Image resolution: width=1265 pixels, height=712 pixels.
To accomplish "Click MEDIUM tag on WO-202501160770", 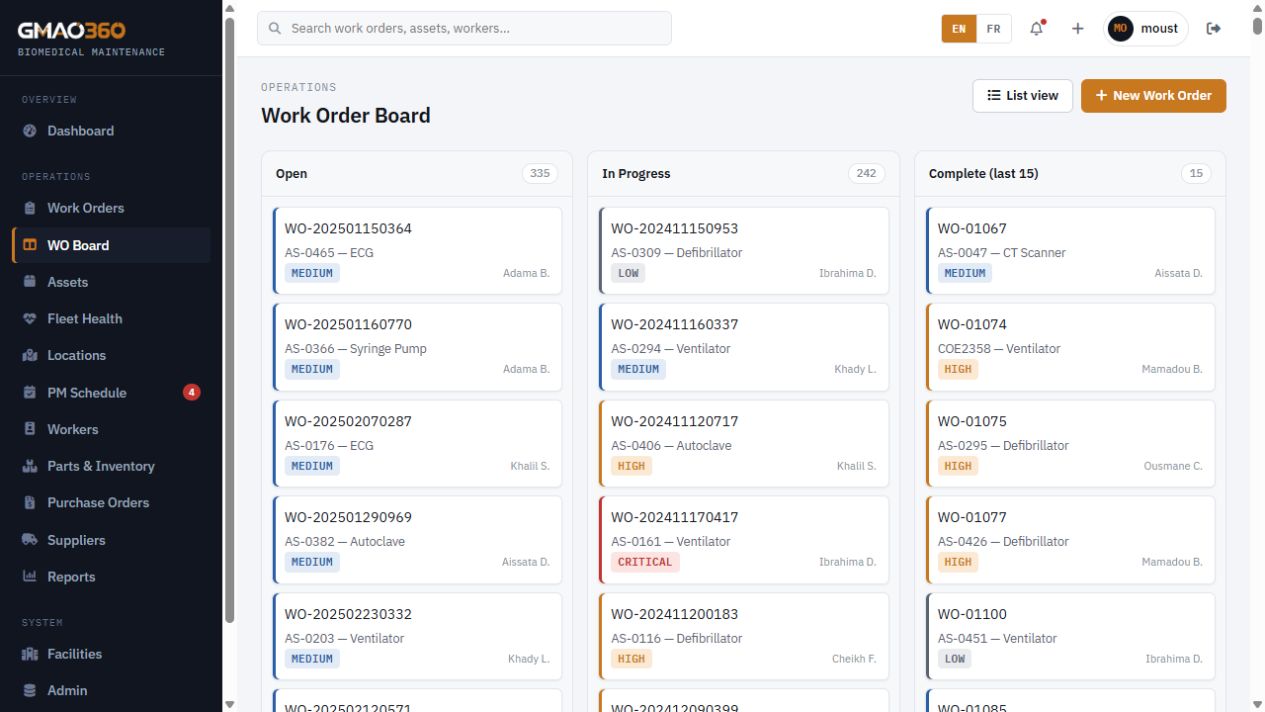I will 312,369.
